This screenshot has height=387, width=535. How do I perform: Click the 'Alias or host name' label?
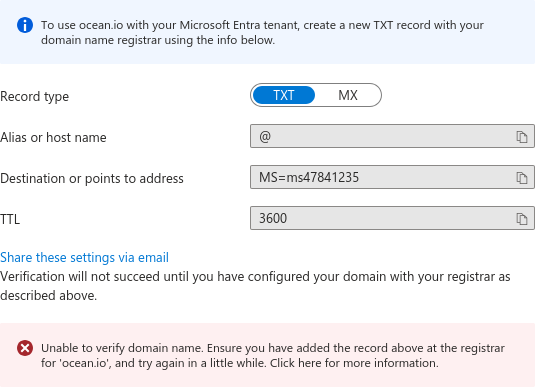pos(53,137)
